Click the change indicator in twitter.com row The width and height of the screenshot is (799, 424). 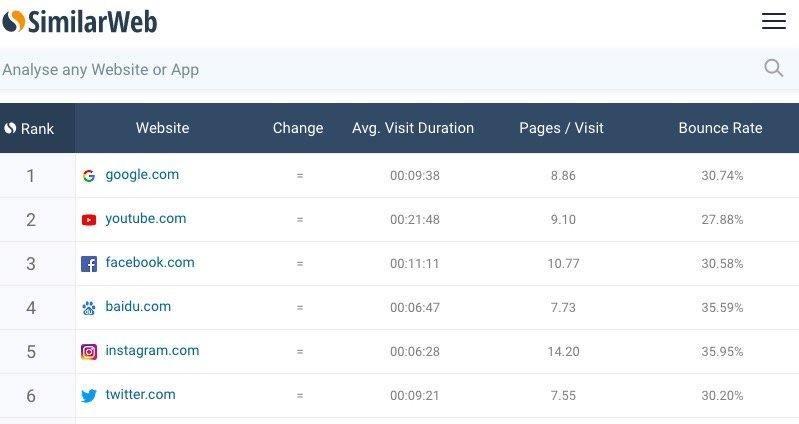tap(300, 395)
